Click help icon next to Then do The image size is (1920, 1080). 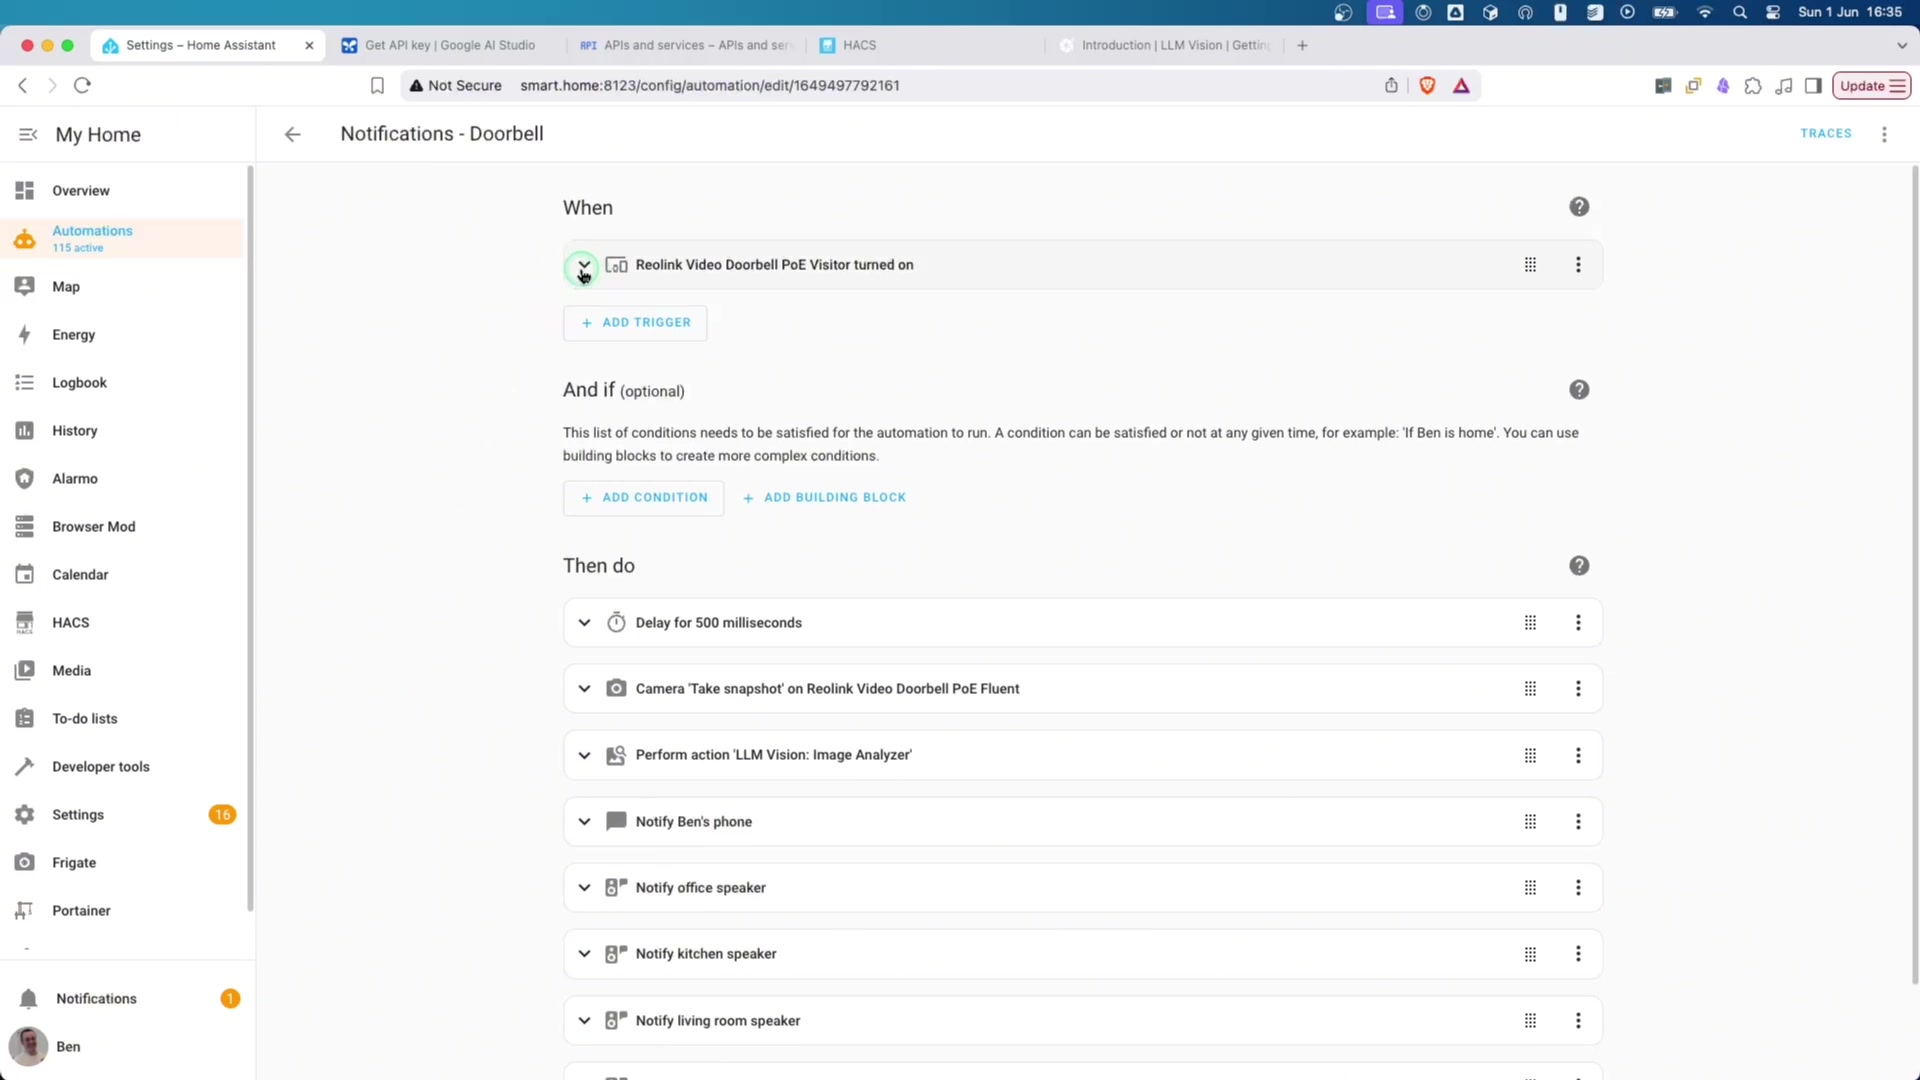click(x=1579, y=566)
